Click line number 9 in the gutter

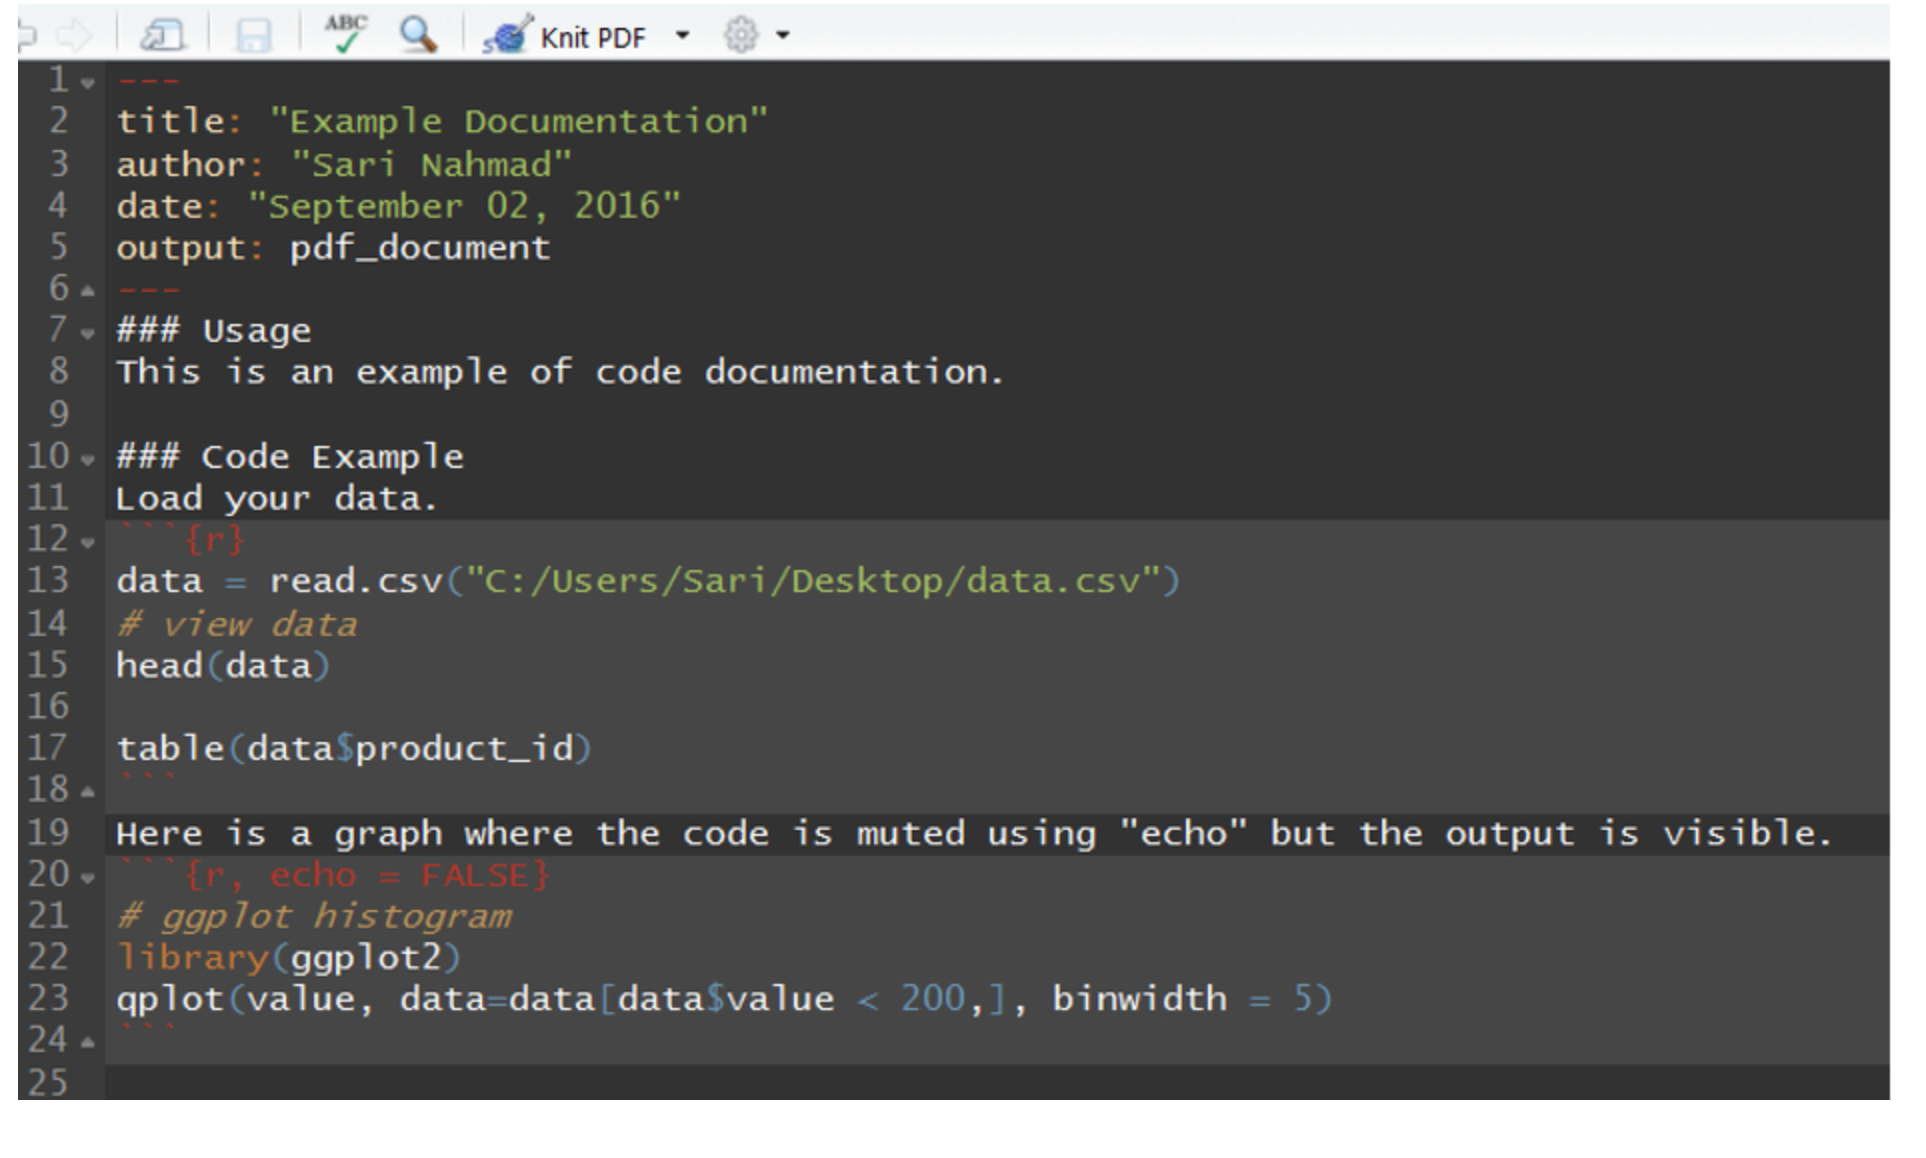(59, 414)
